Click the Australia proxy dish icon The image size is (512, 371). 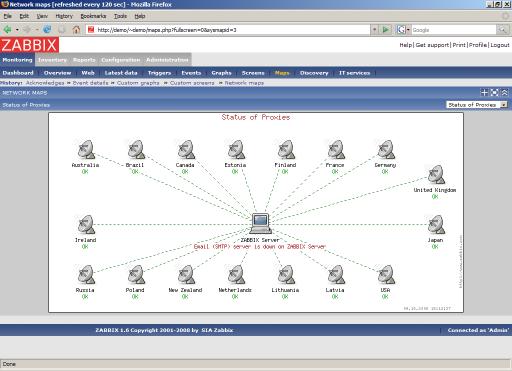click(86, 150)
